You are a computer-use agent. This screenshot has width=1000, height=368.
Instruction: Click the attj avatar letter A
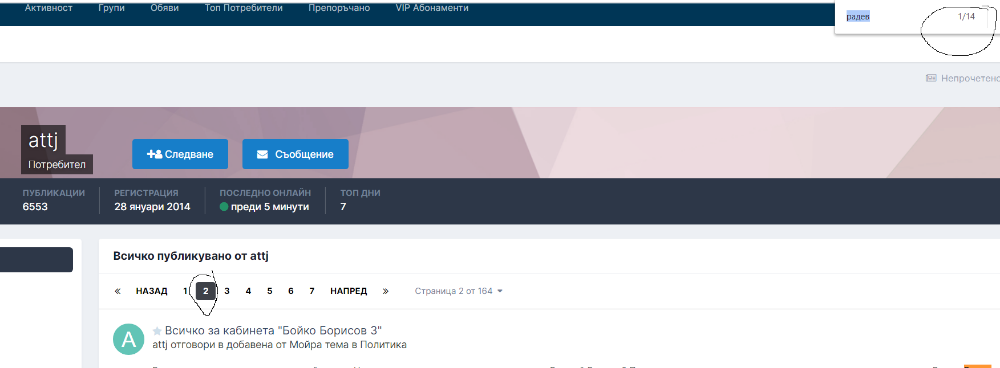tap(129, 339)
